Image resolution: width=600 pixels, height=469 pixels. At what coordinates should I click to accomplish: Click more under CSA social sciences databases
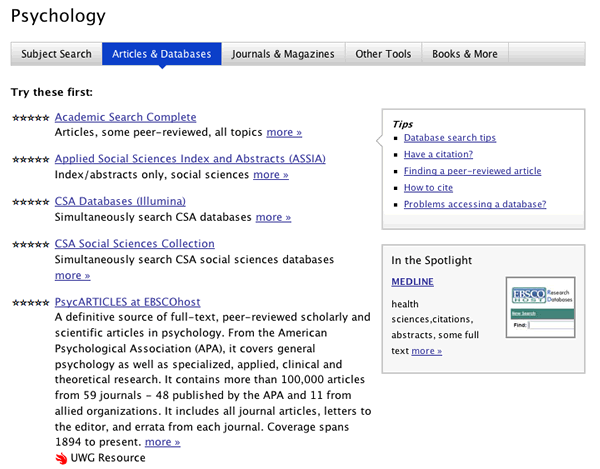[x=72, y=275]
